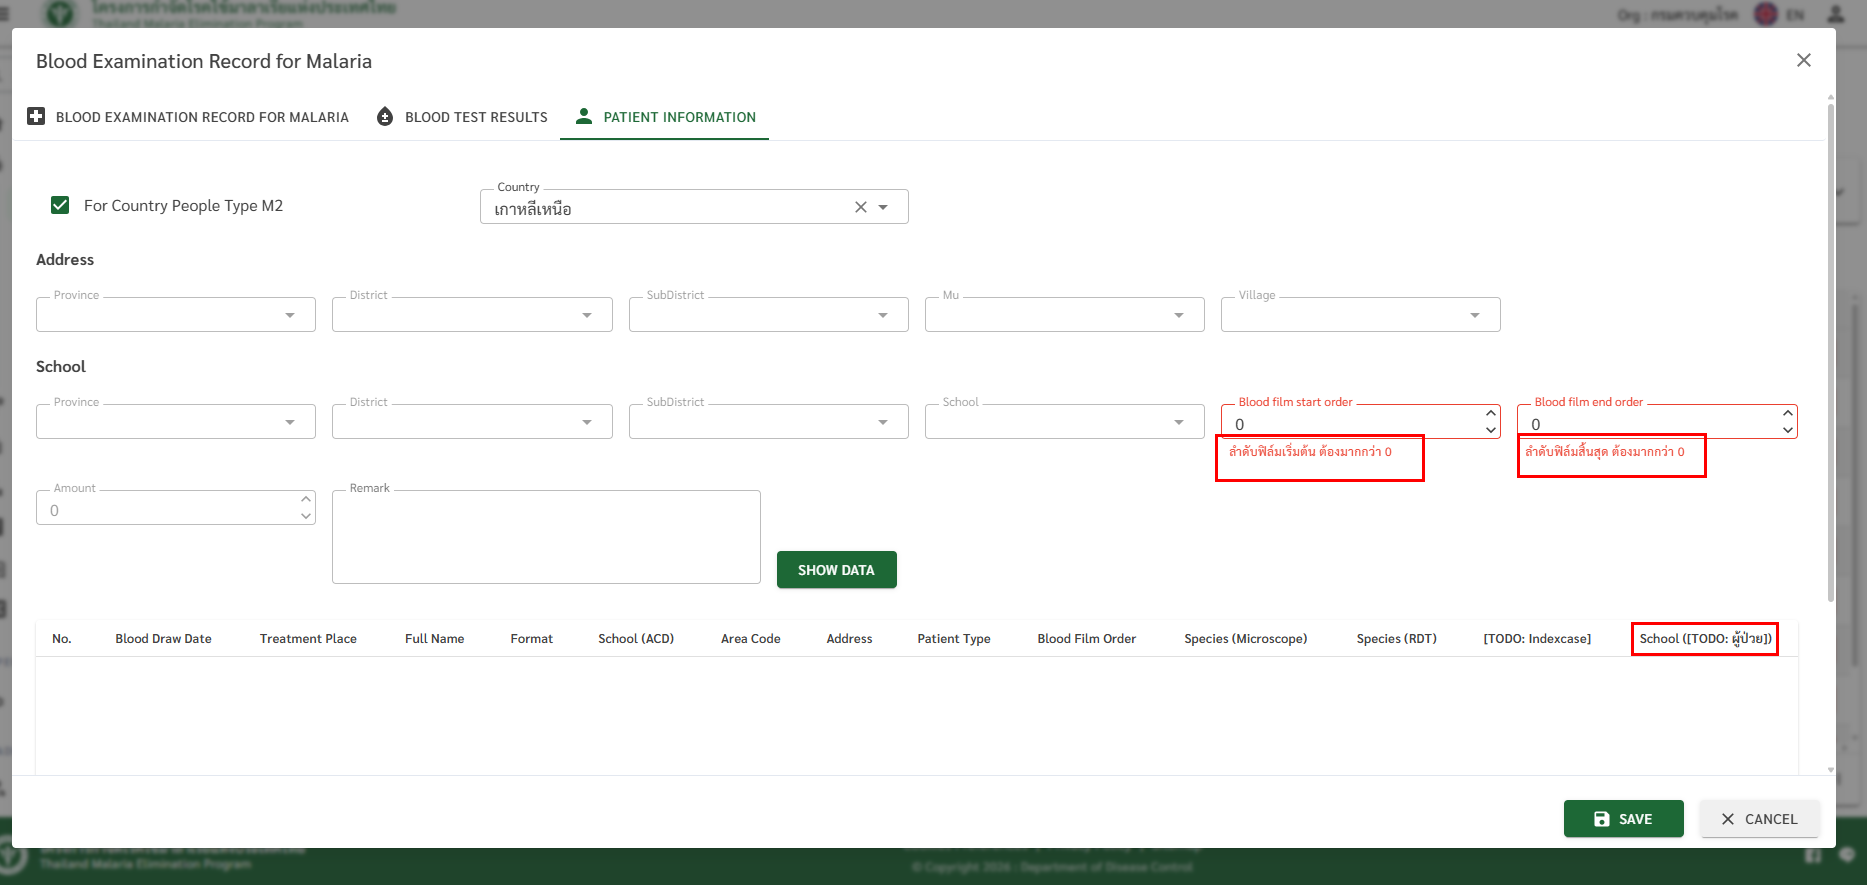The image size is (1867, 885).
Task: Click the floppy disk icon on Save button
Action: point(1601,819)
